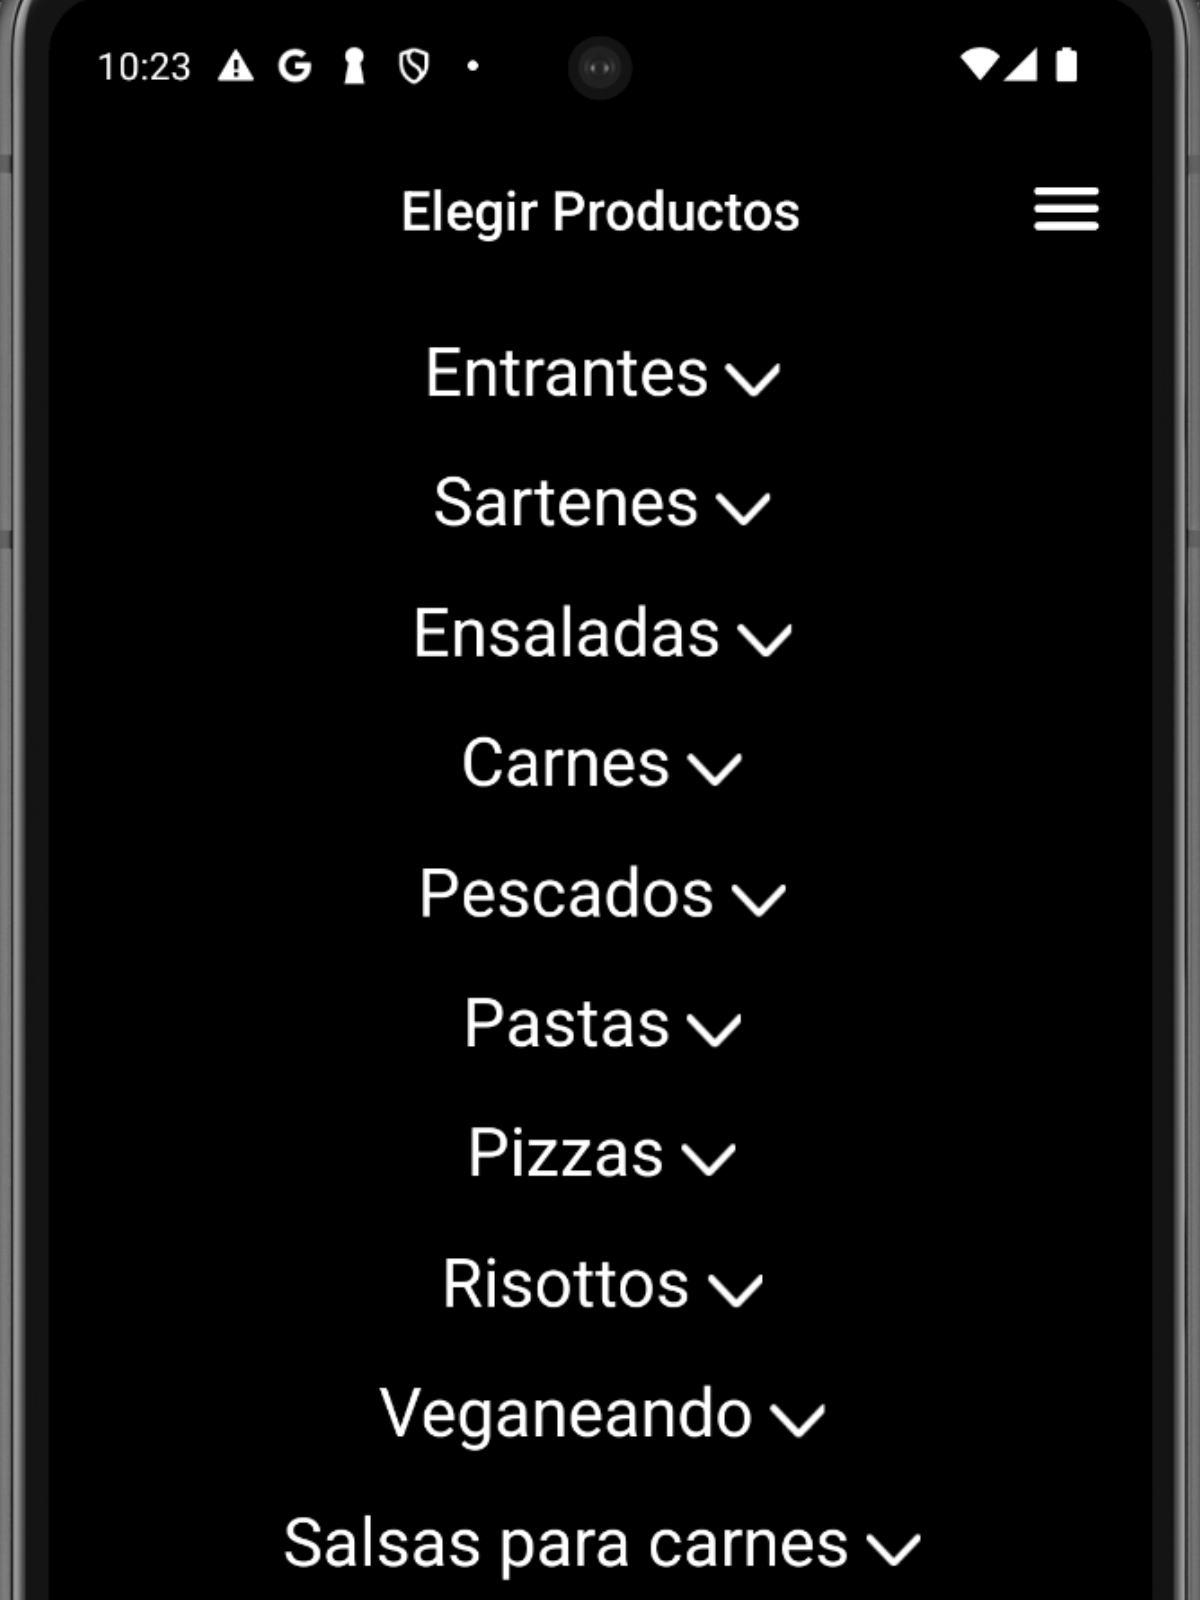
Task: Open the Pescados category
Action: click(566, 893)
